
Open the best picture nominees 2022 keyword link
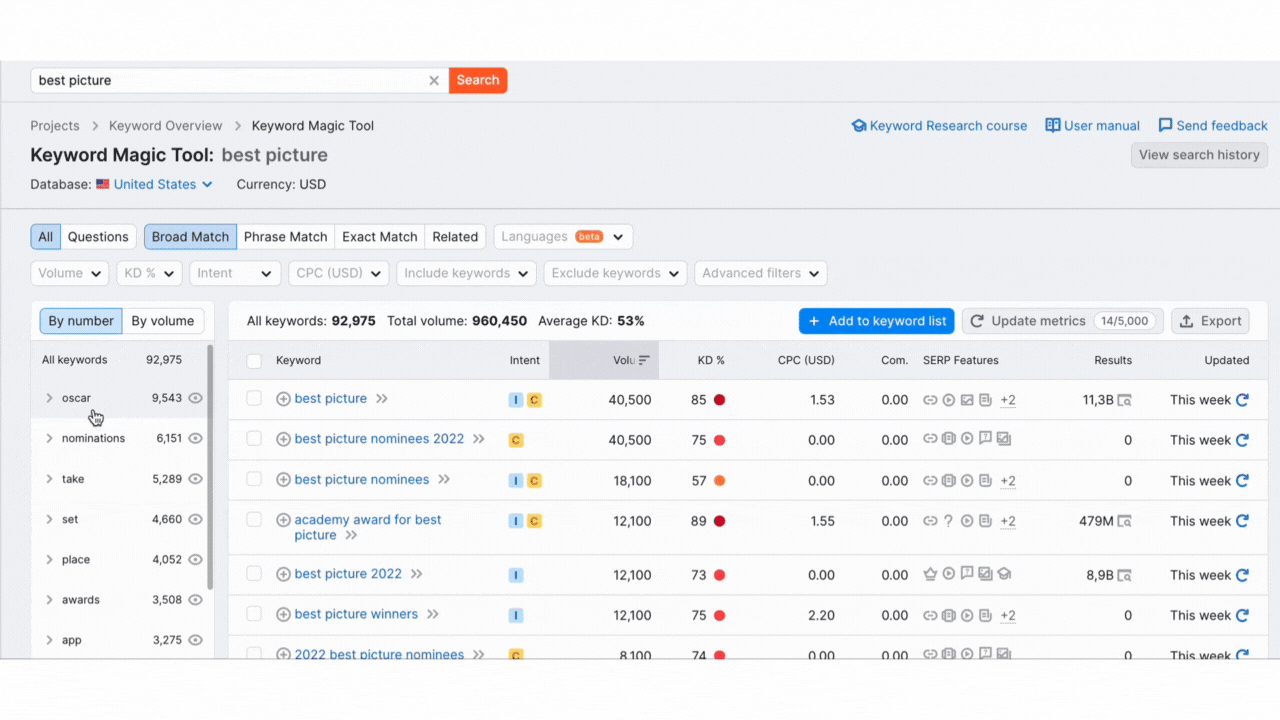379,439
